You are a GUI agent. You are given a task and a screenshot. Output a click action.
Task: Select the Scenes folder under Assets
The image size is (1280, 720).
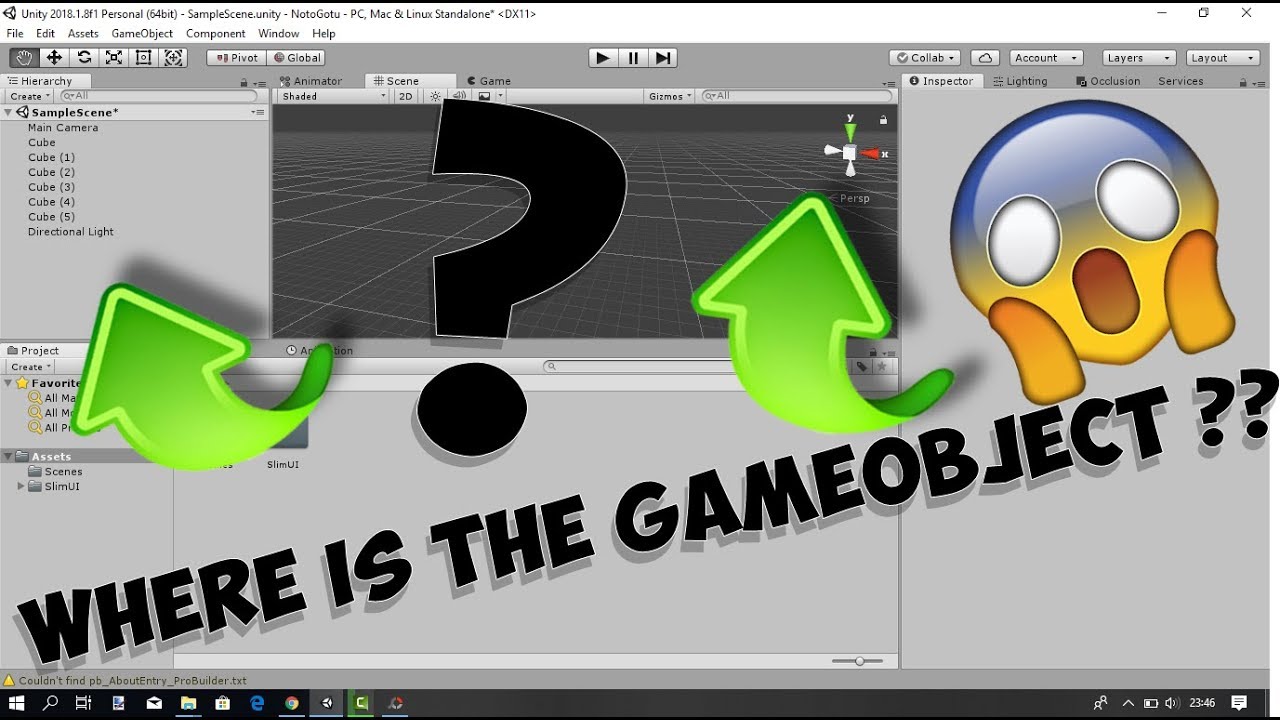click(x=63, y=472)
